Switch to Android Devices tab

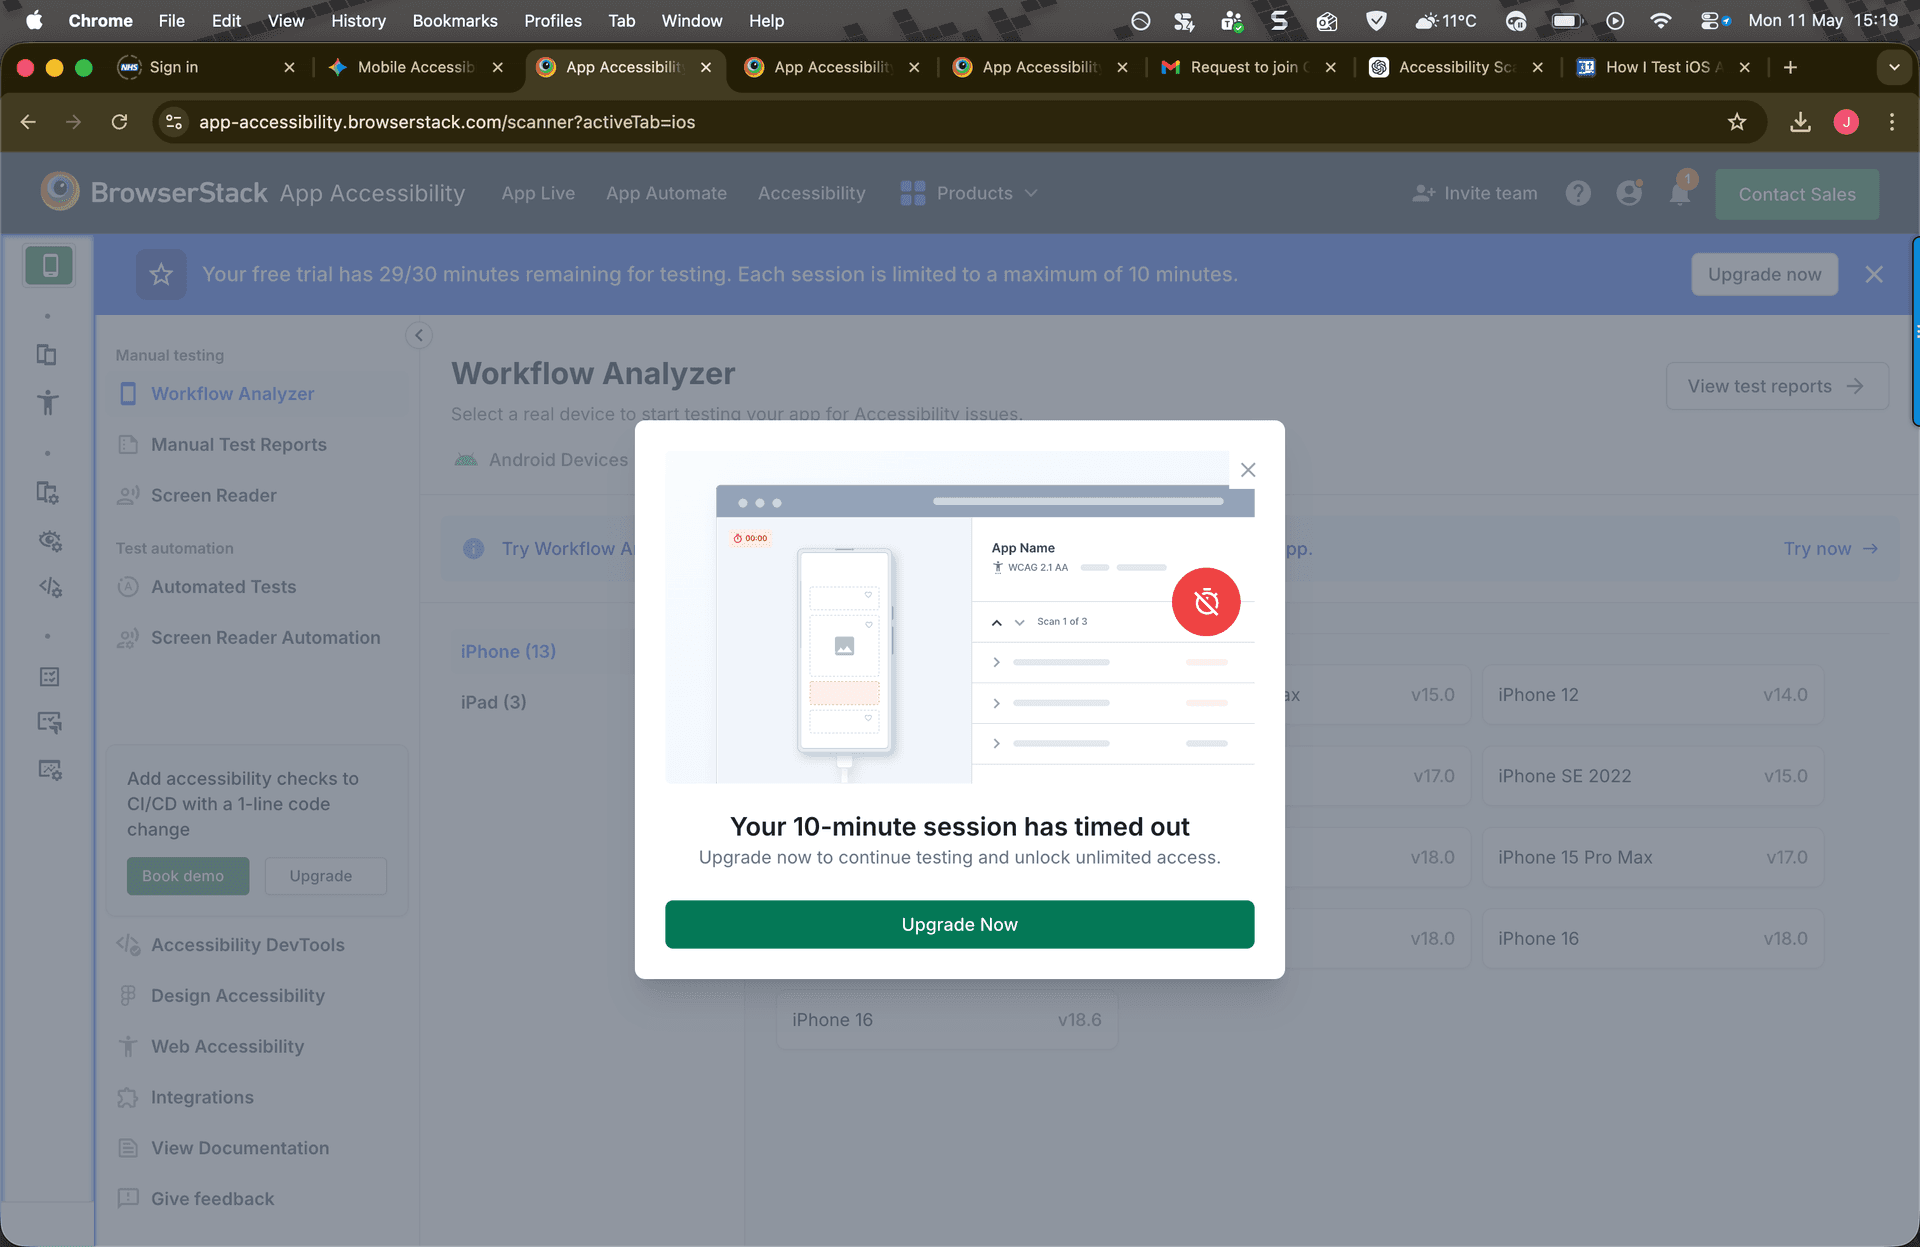click(541, 459)
